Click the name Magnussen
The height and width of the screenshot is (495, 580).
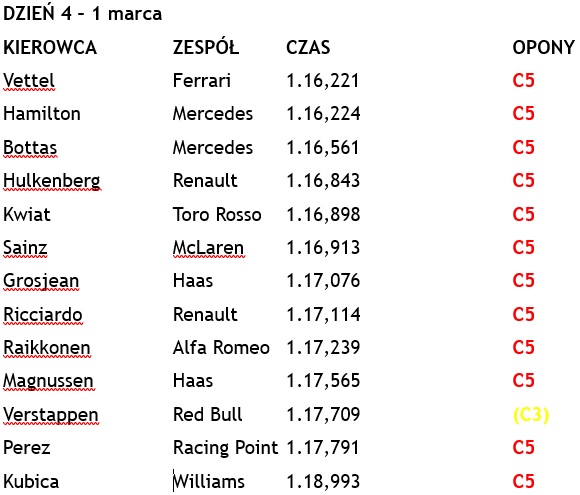pos(48,381)
